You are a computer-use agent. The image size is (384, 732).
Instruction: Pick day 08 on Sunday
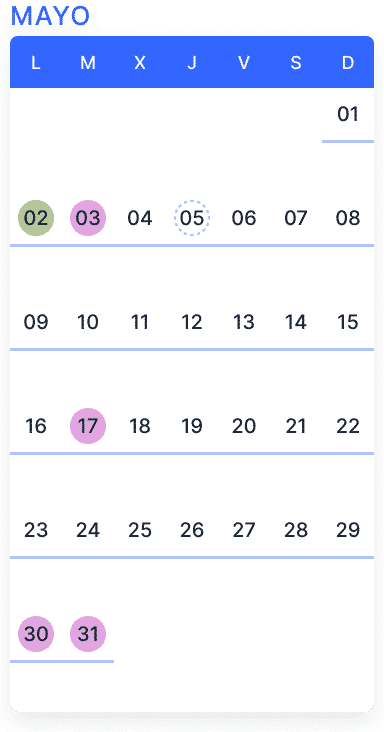pos(348,218)
